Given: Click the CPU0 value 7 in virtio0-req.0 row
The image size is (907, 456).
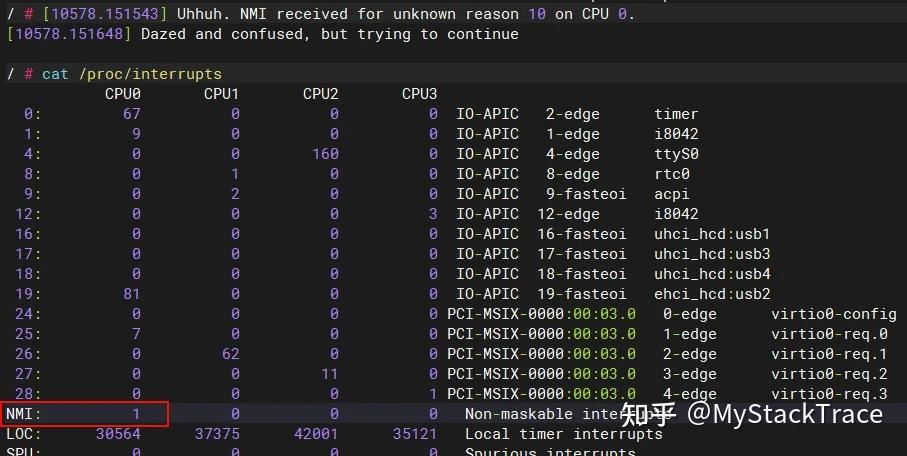Looking at the screenshot, I should [136, 334].
